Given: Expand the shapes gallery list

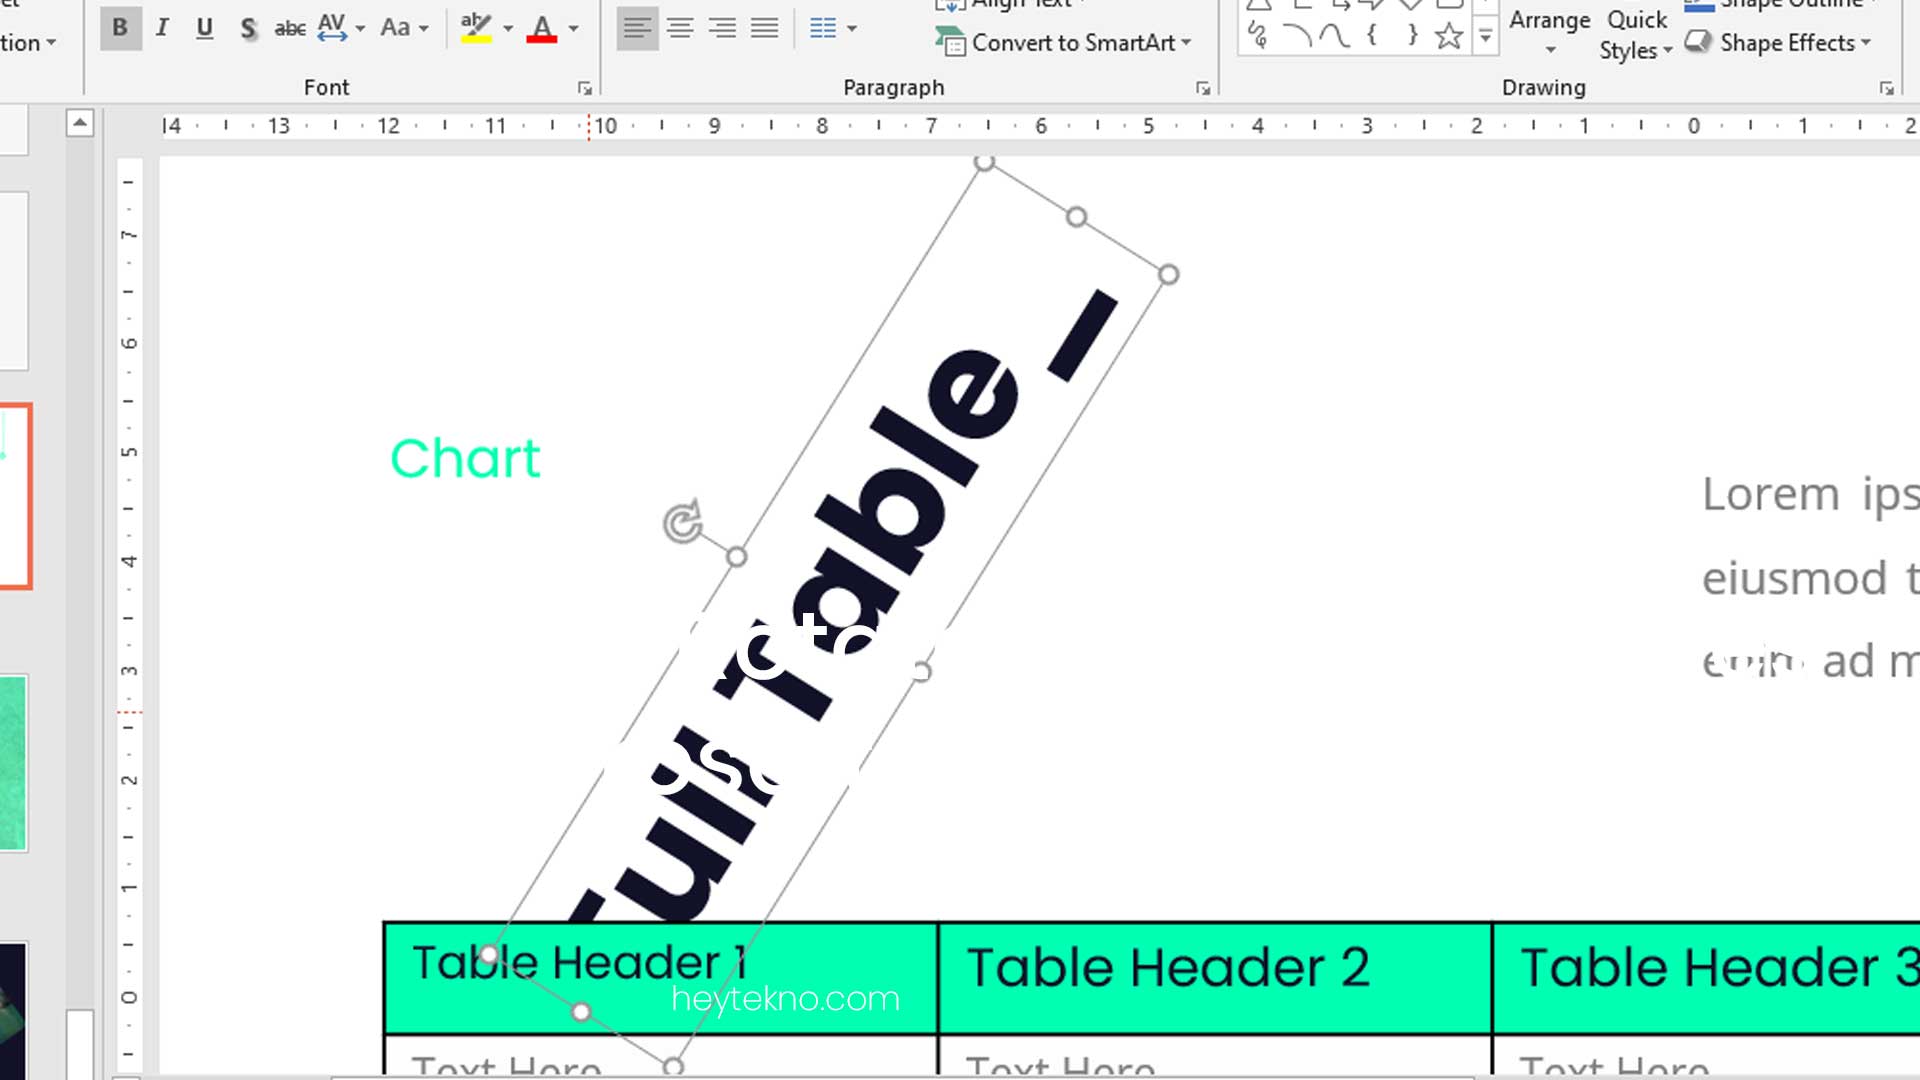Looking at the screenshot, I should tap(1486, 38).
